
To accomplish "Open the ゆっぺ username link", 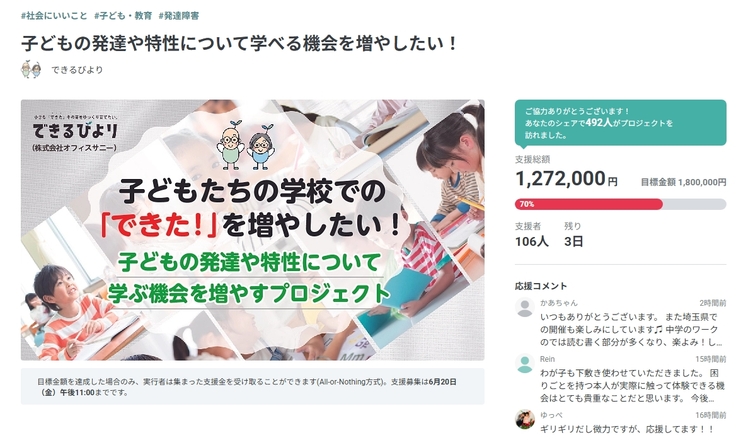I will [551, 415].
